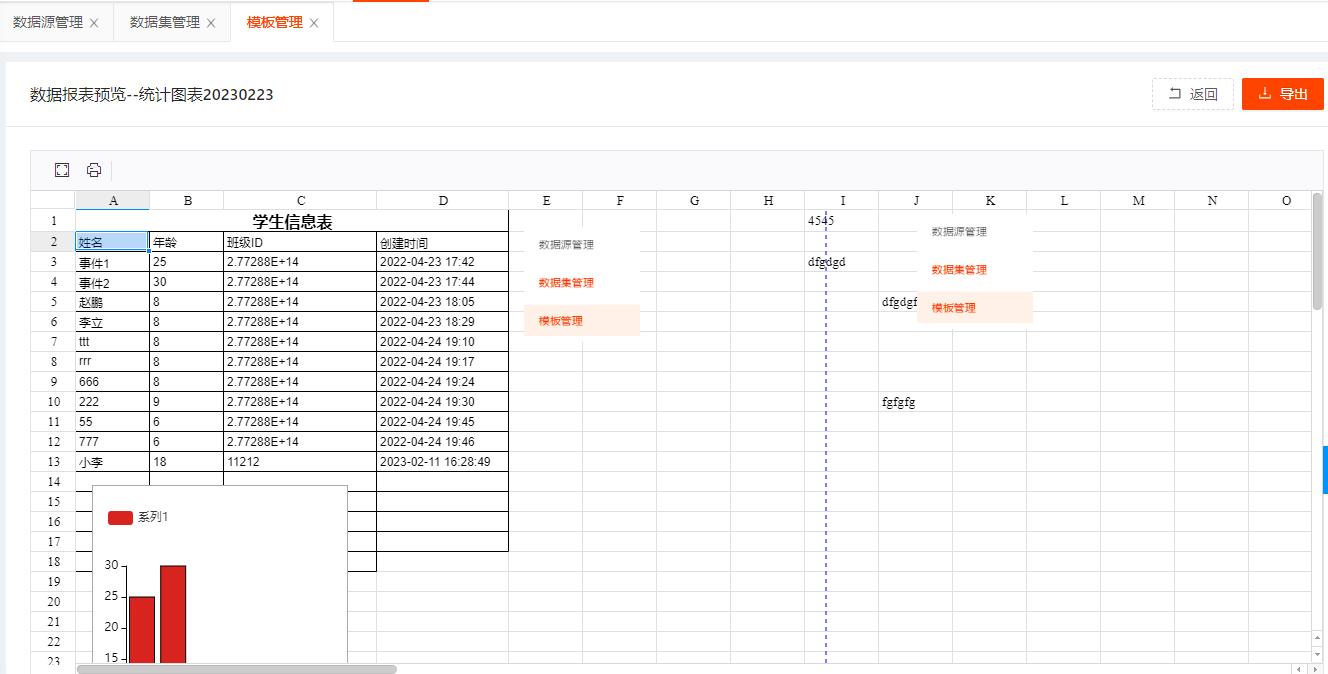Click the orange 导出 export button
The height and width of the screenshot is (674, 1328).
click(x=1283, y=94)
